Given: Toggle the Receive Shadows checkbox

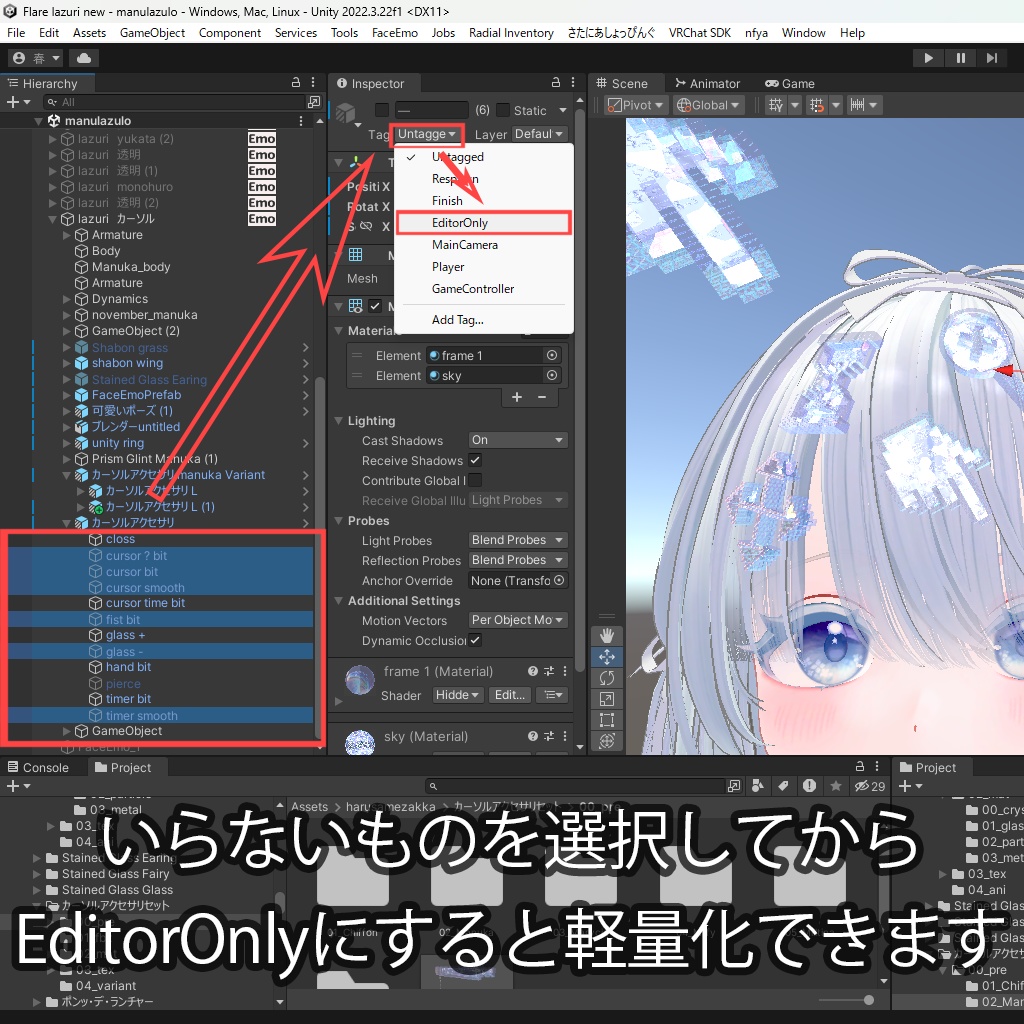Looking at the screenshot, I should [x=475, y=460].
